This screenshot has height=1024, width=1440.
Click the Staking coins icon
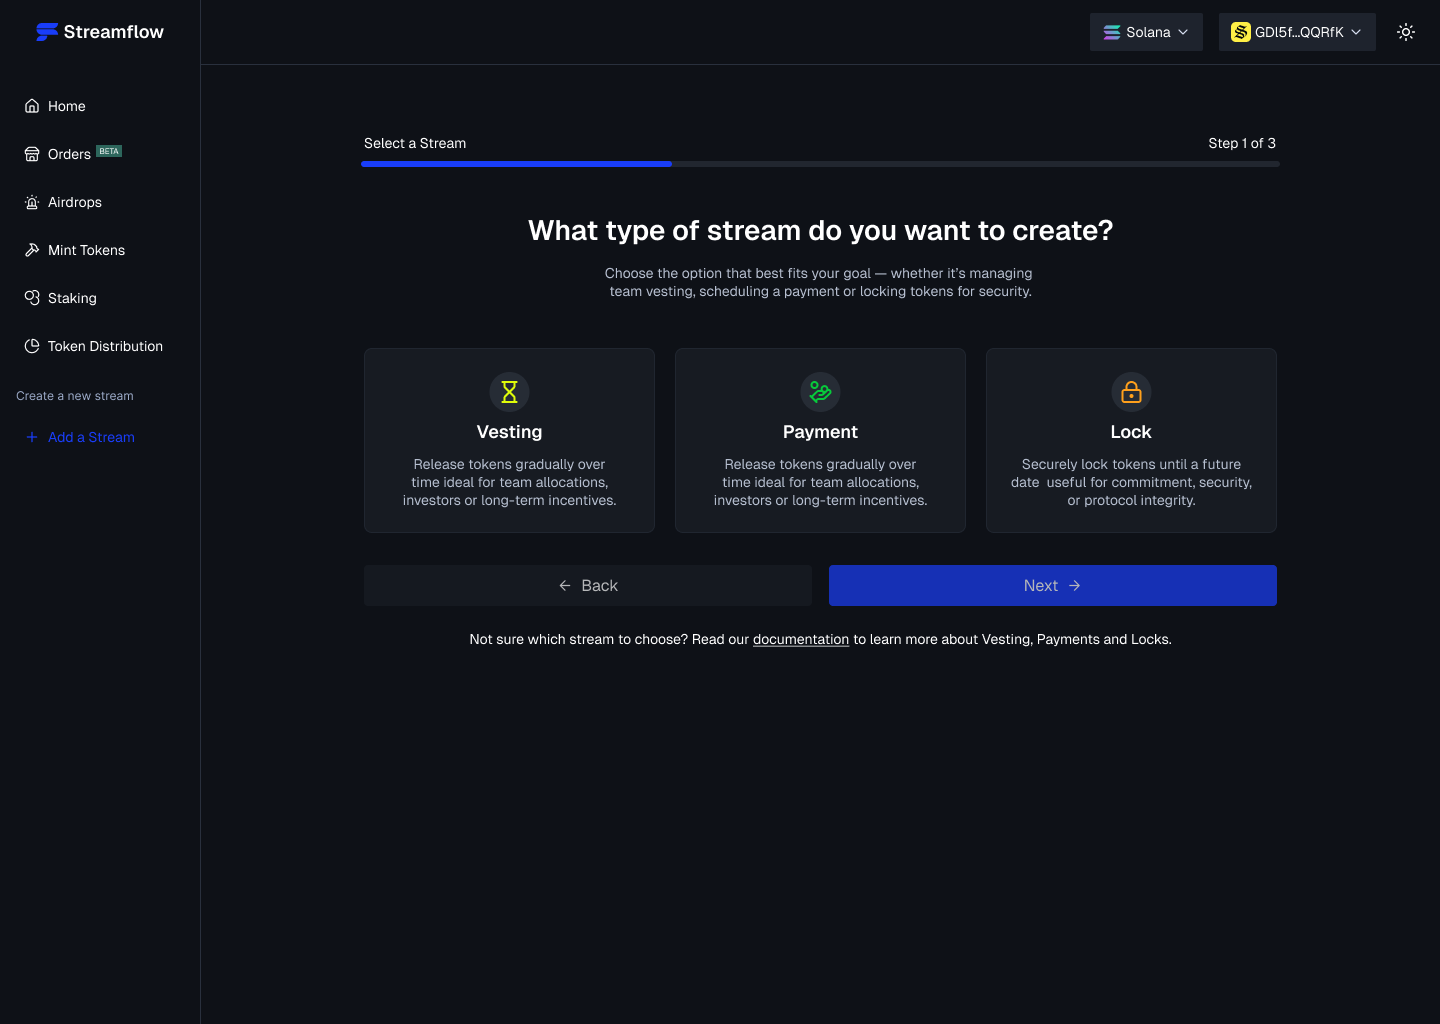[32, 298]
